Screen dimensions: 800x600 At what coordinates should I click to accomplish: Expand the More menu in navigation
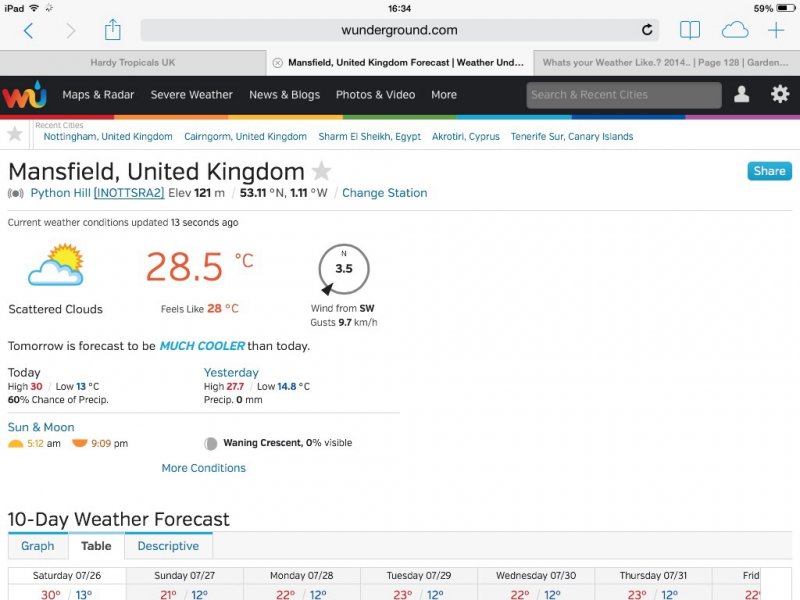[x=444, y=95]
